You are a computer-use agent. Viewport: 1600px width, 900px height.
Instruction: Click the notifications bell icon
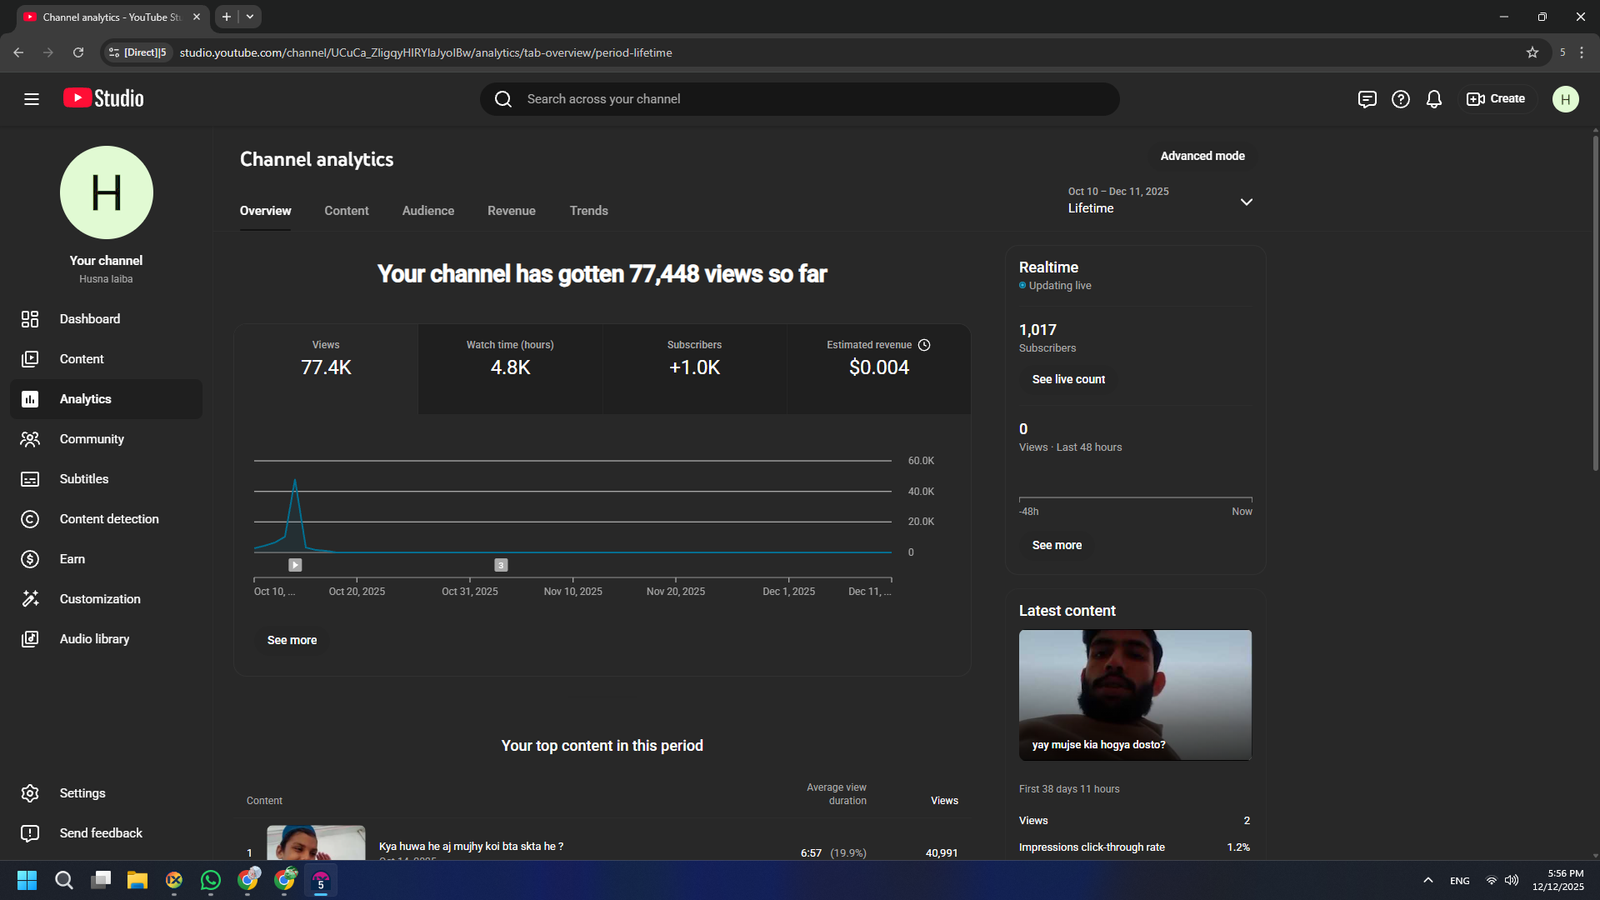point(1433,99)
